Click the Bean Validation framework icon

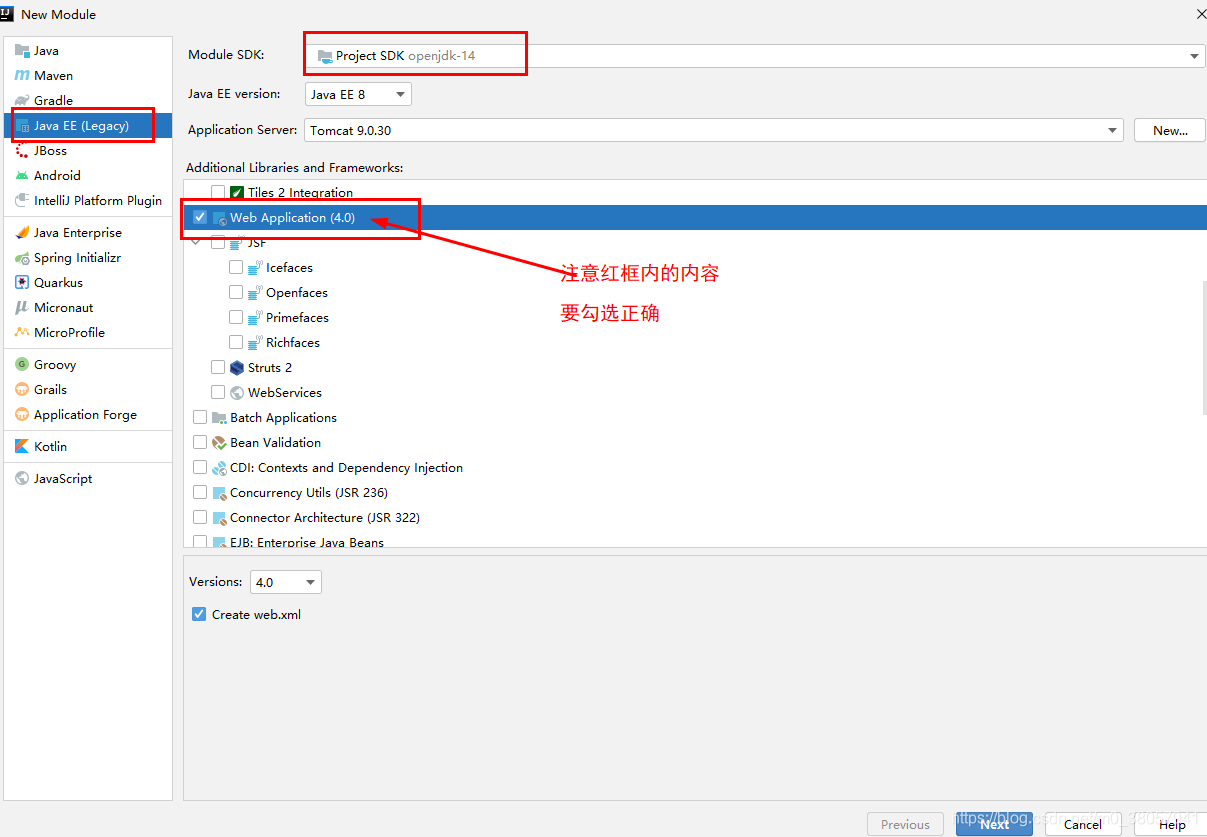coord(219,442)
